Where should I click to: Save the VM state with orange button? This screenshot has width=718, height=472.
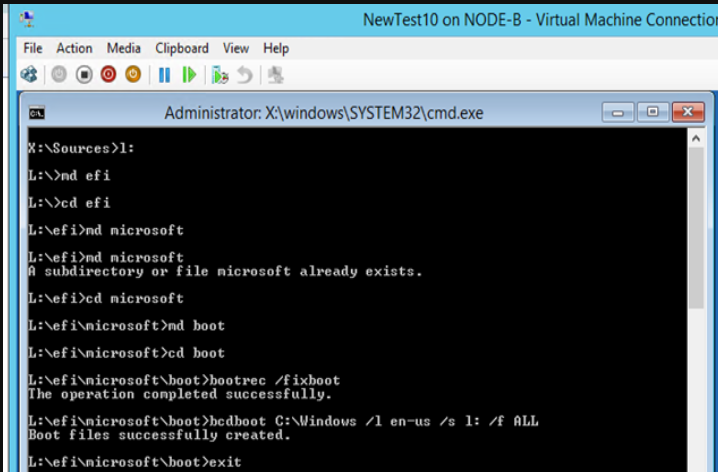click(x=133, y=74)
